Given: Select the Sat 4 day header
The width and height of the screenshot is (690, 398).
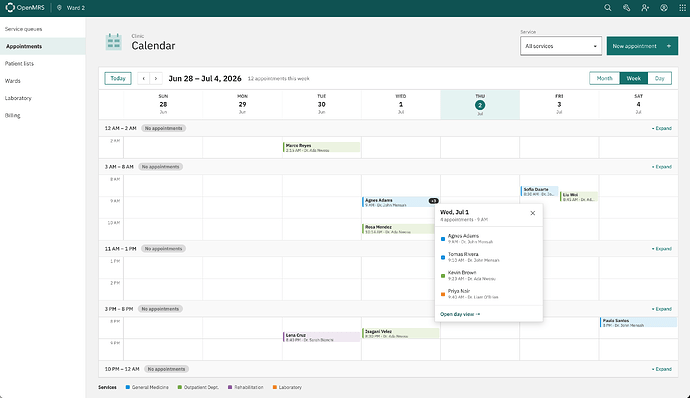Looking at the screenshot, I should (x=638, y=104).
